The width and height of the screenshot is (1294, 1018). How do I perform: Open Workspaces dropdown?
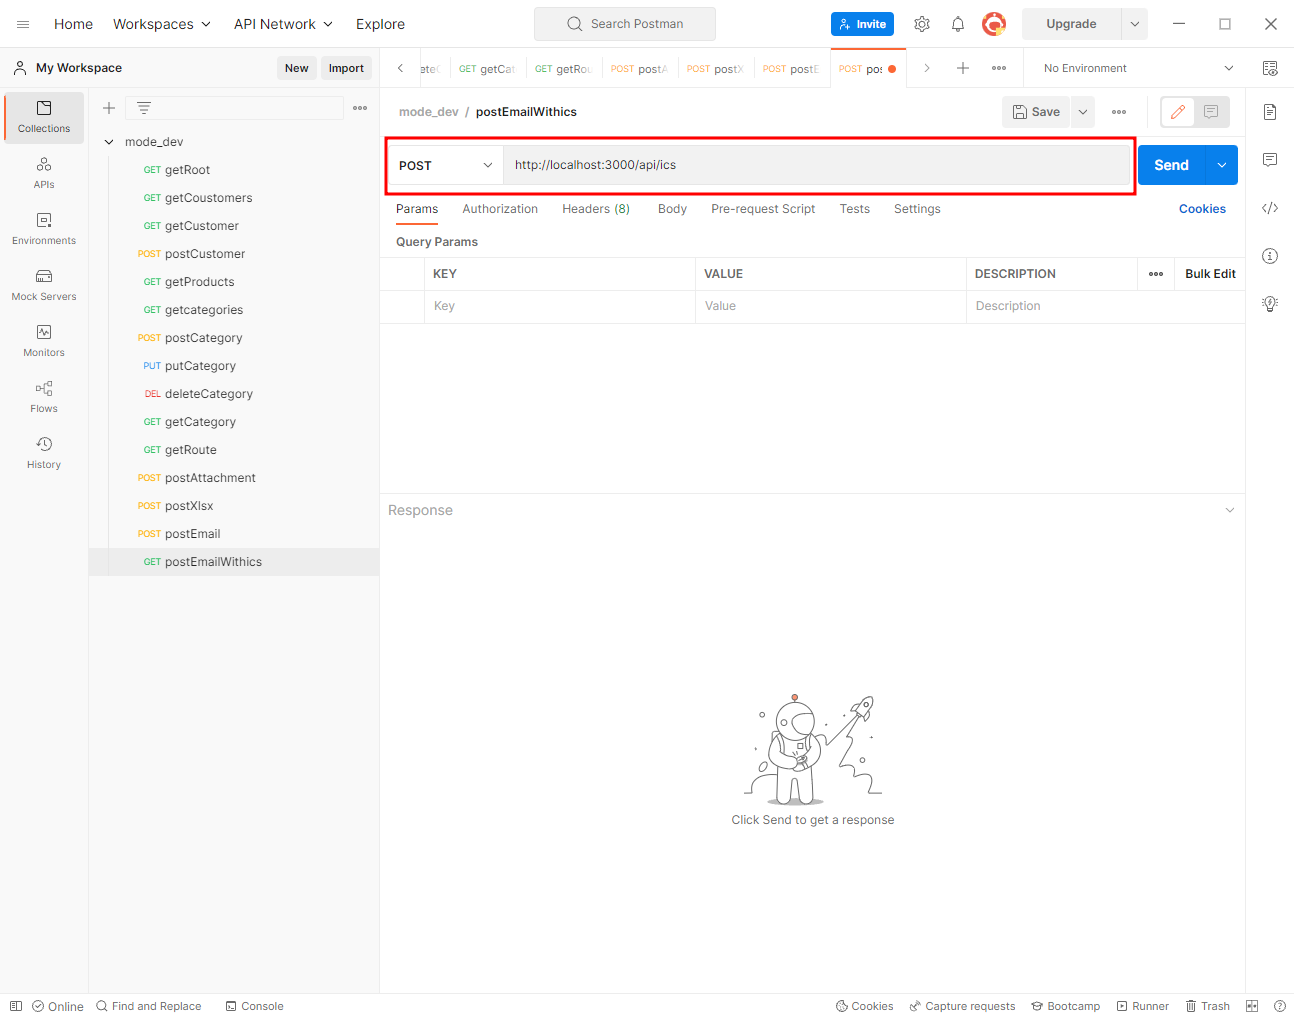(x=162, y=24)
